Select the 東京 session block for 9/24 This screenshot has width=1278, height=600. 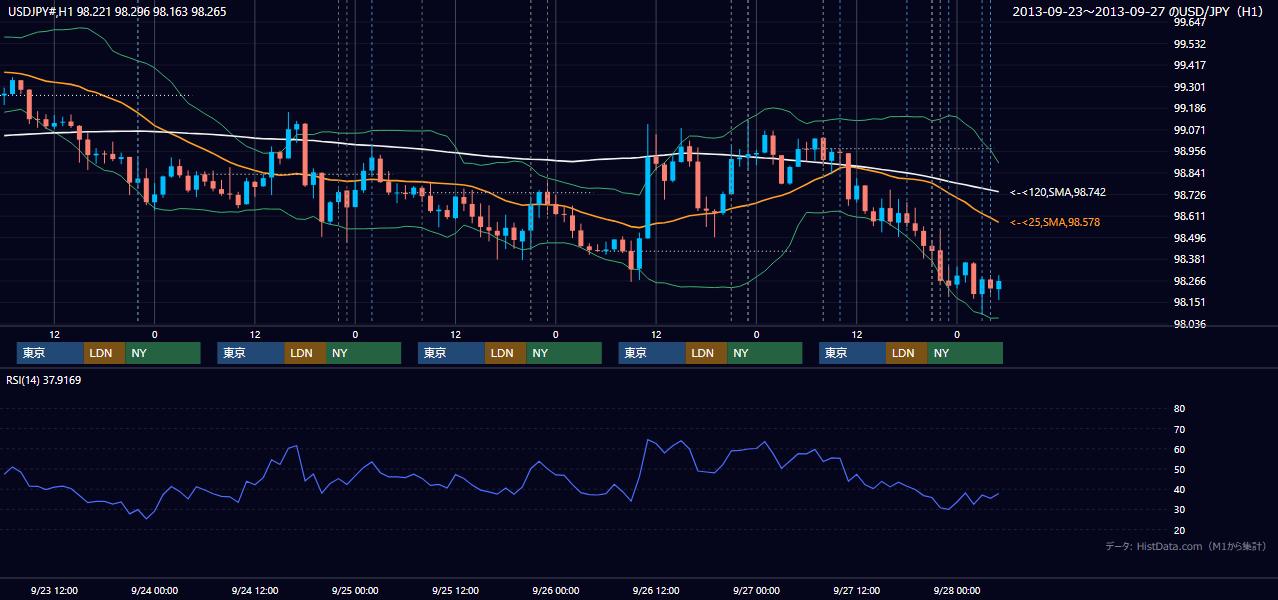251,353
